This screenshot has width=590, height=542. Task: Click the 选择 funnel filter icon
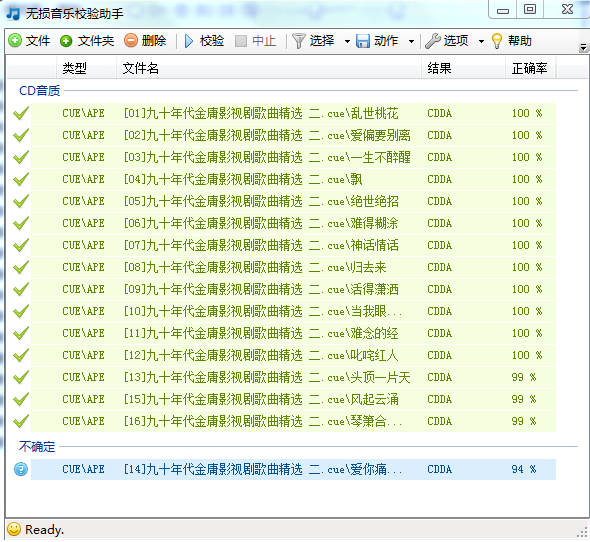click(x=299, y=41)
